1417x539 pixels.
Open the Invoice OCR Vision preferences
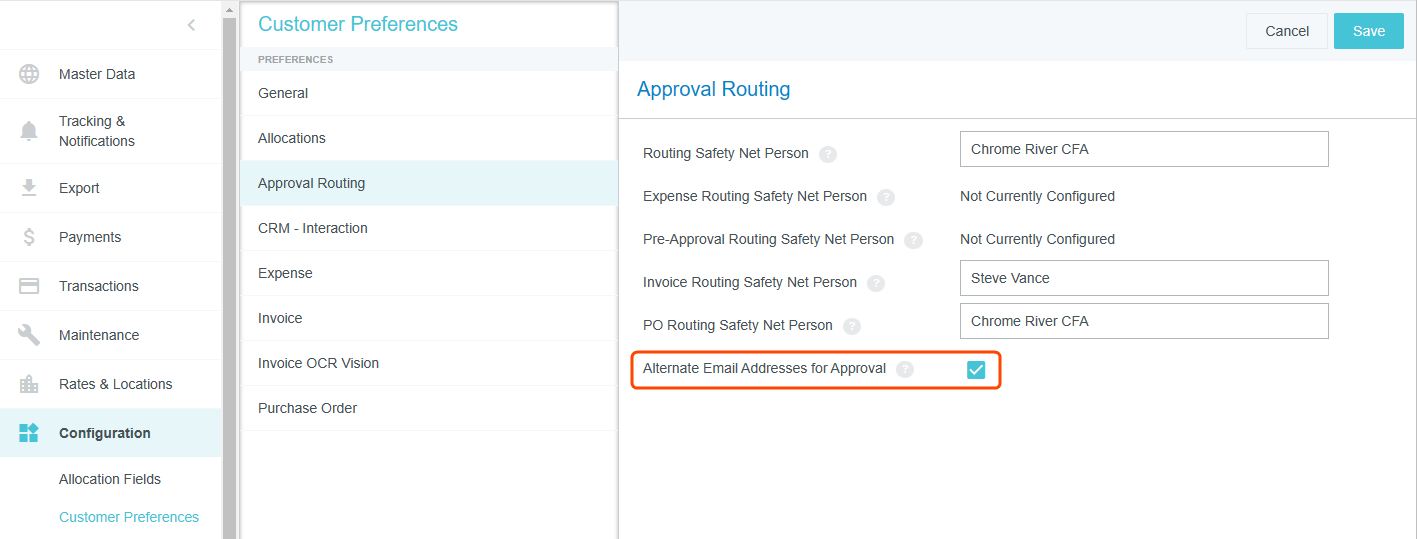(x=318, y=363)
